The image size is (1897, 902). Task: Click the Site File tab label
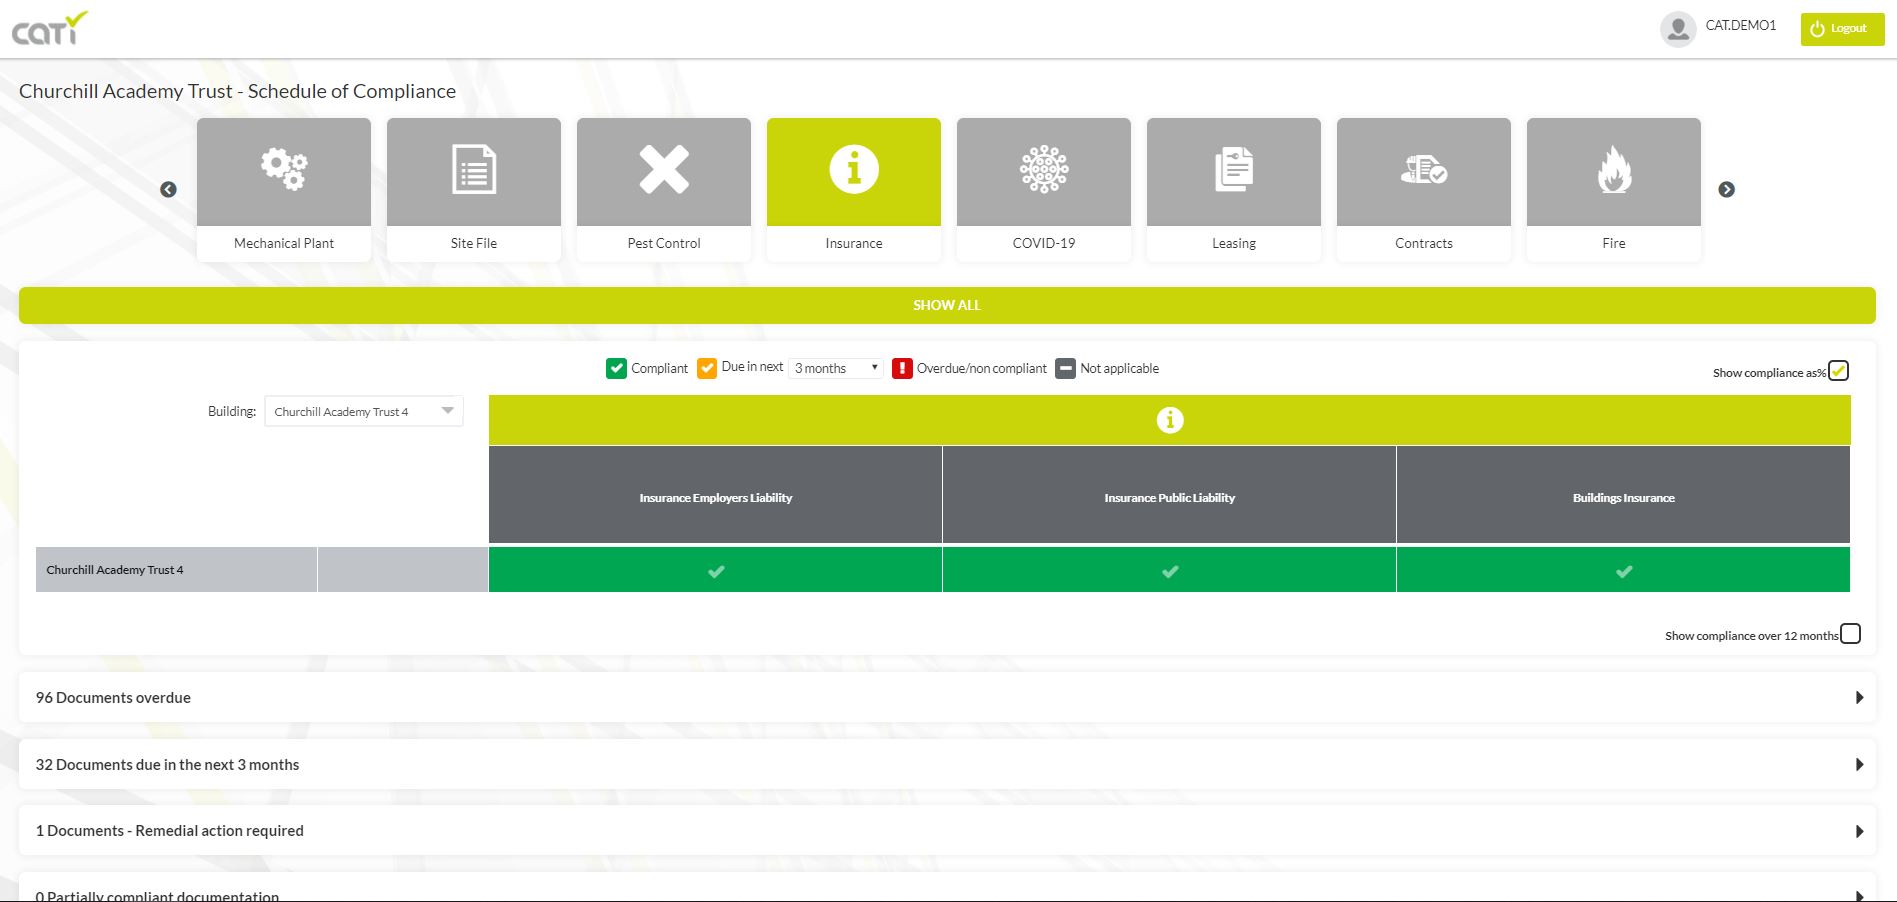point(474,243)
